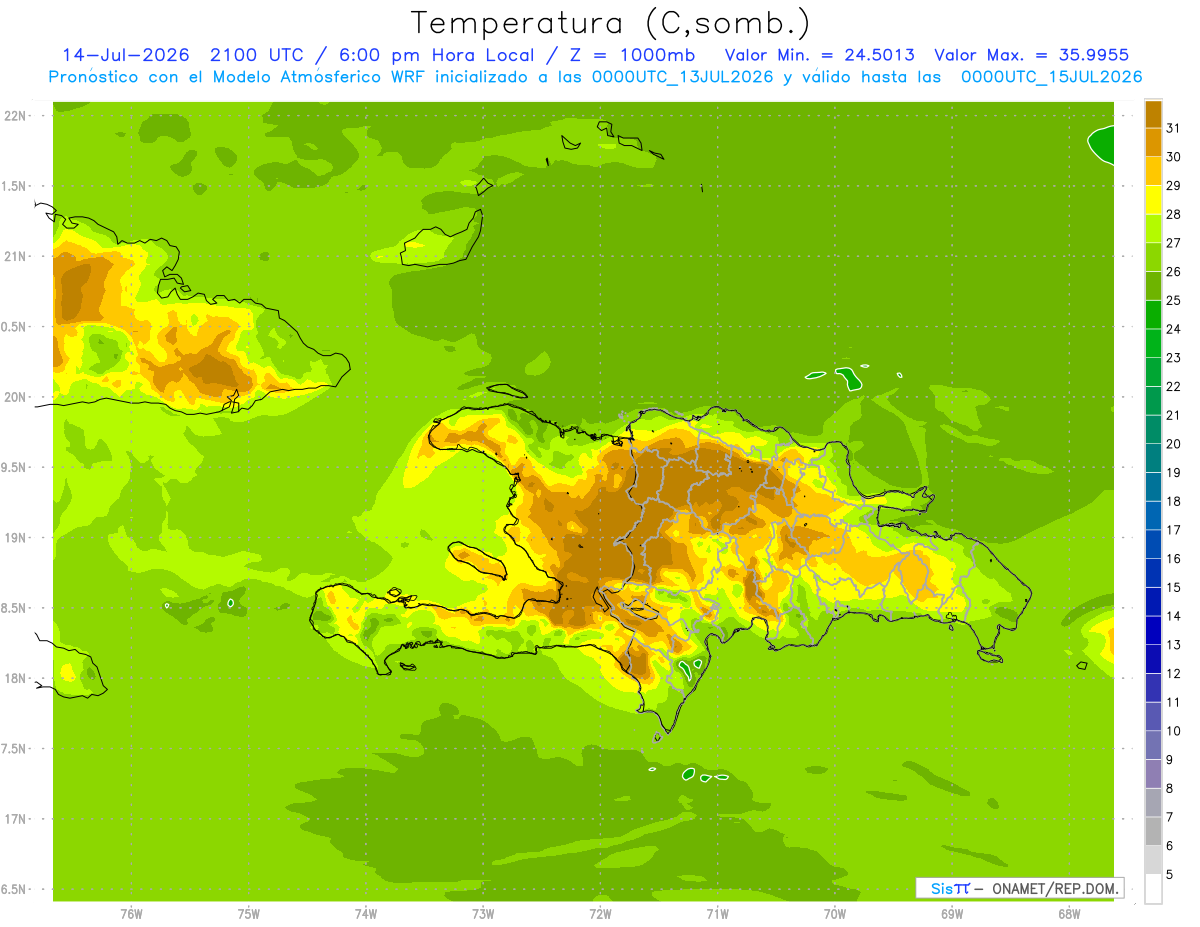This screenshot has width=1200, height=927.
Task: Click the valid-until time "0000UTC_15JUL2026"
Action: [x=1052, y=77]
